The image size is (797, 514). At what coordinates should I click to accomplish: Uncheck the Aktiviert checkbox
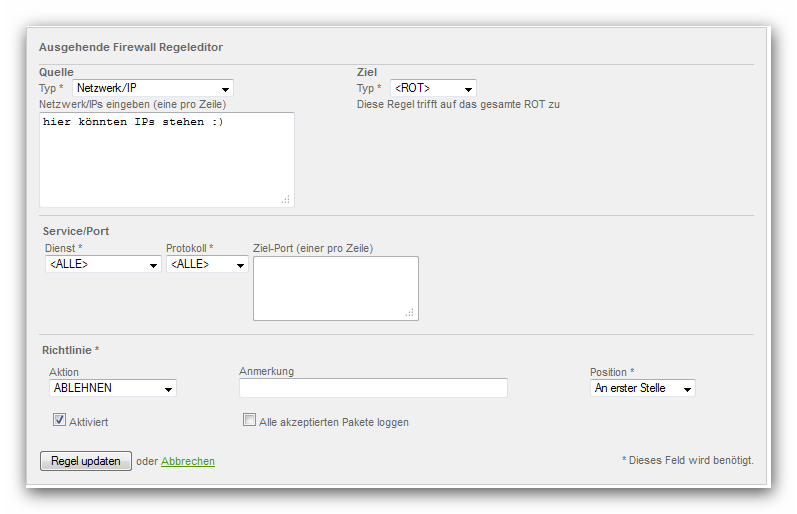pos(59,421)
